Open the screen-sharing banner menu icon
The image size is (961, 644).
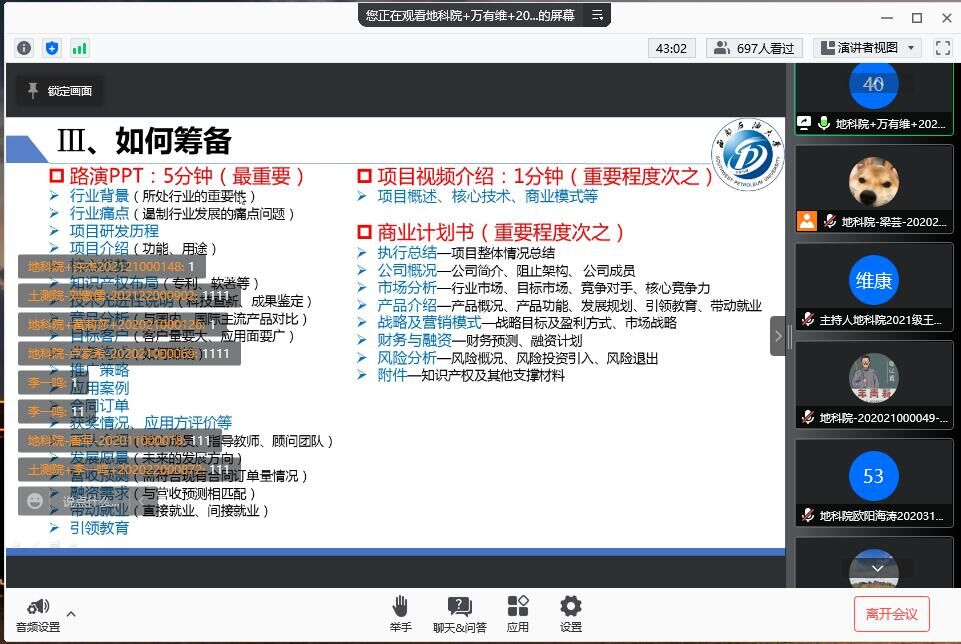pyautogui.click(x=597, y=15)
